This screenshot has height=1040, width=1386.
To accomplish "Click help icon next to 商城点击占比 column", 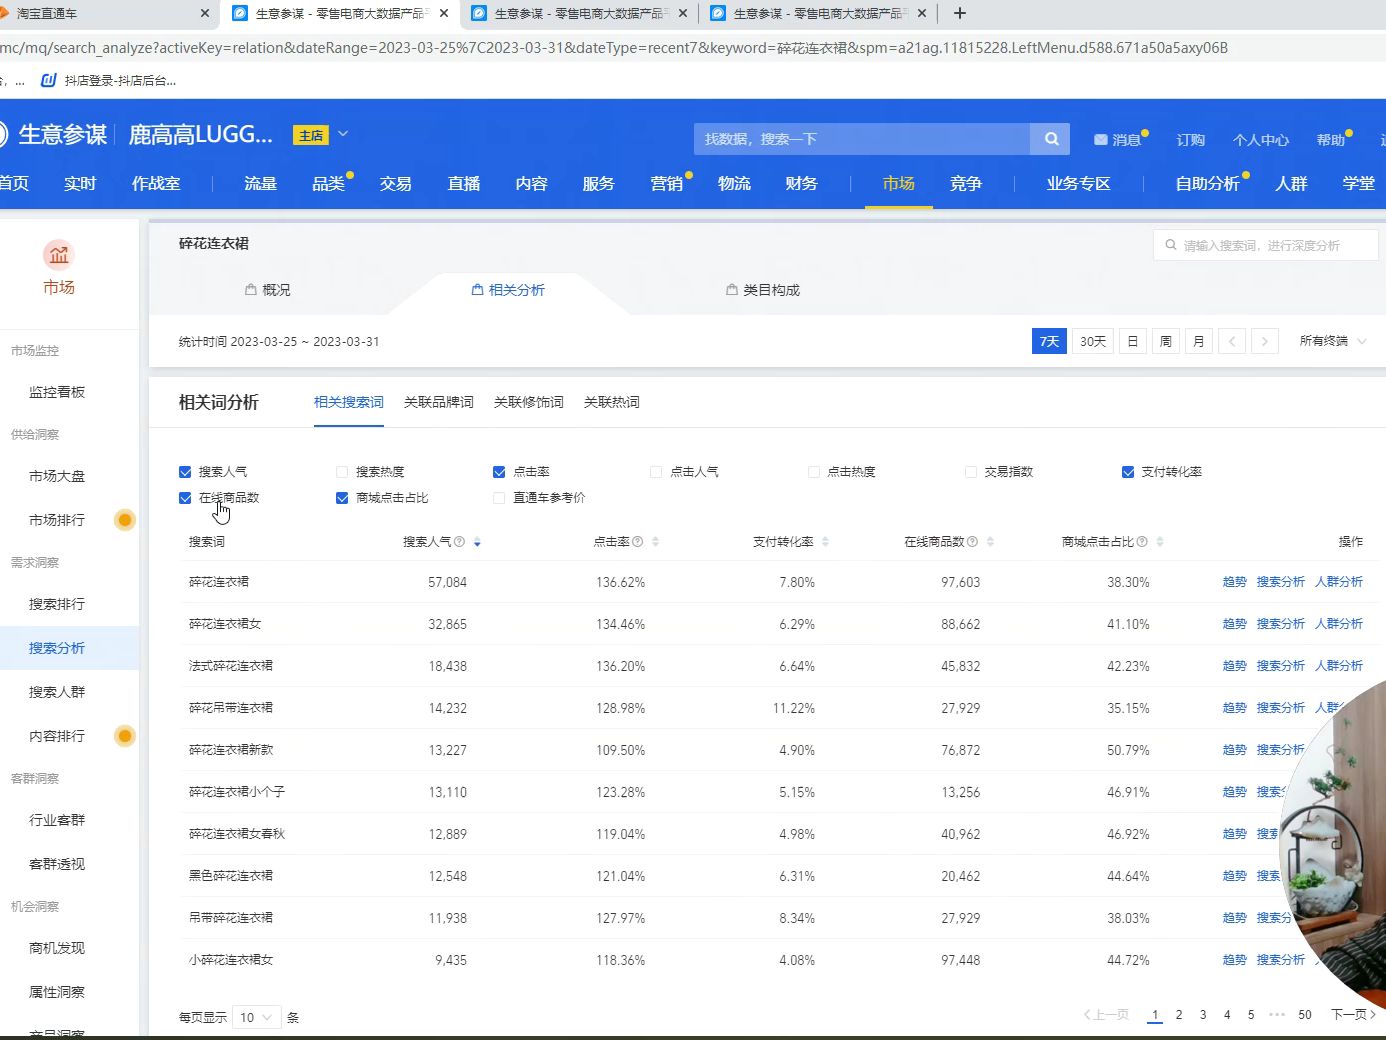I will click(x=1142, y=542).
